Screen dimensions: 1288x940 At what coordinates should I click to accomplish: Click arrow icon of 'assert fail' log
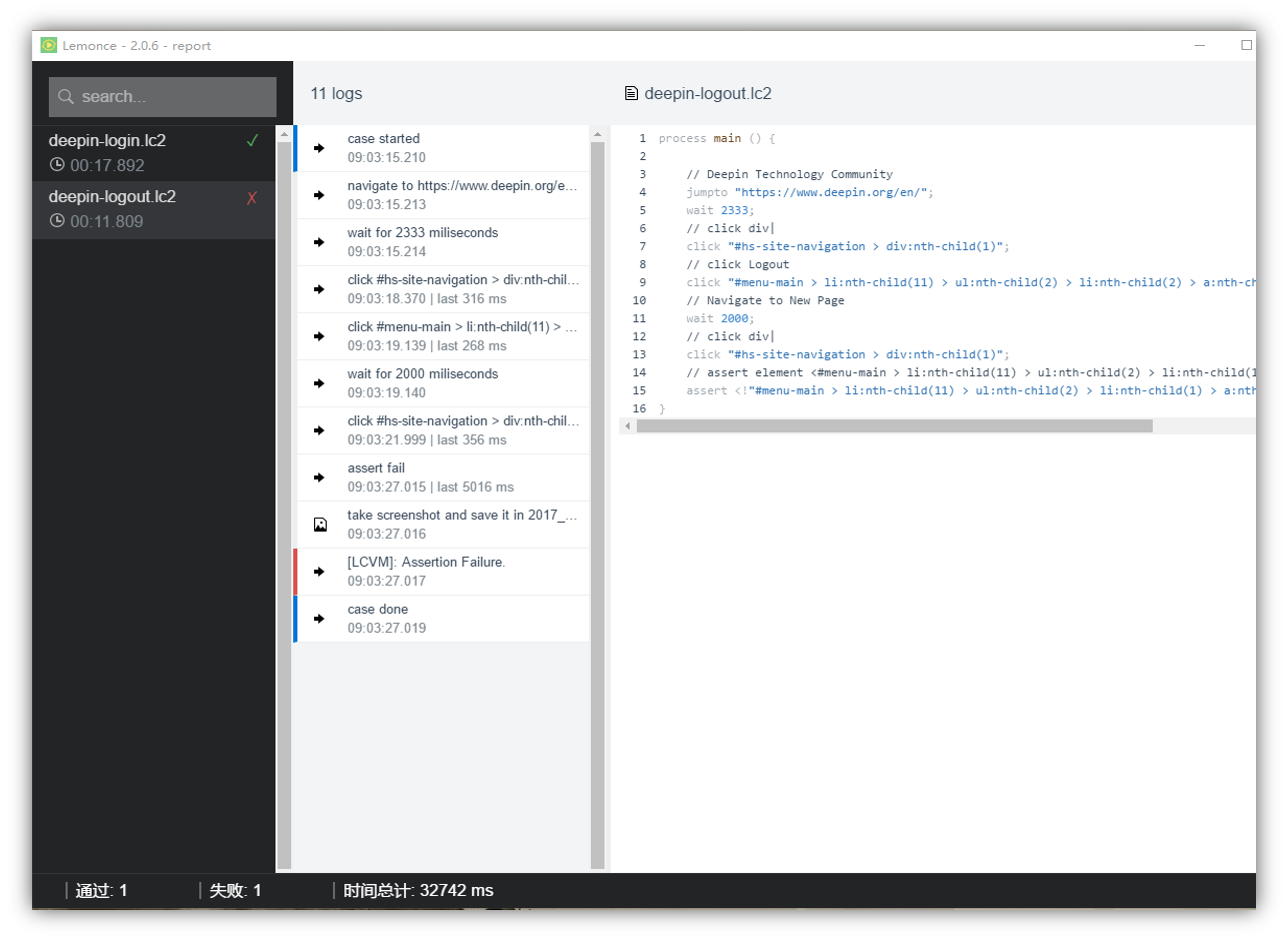(320, 477)
